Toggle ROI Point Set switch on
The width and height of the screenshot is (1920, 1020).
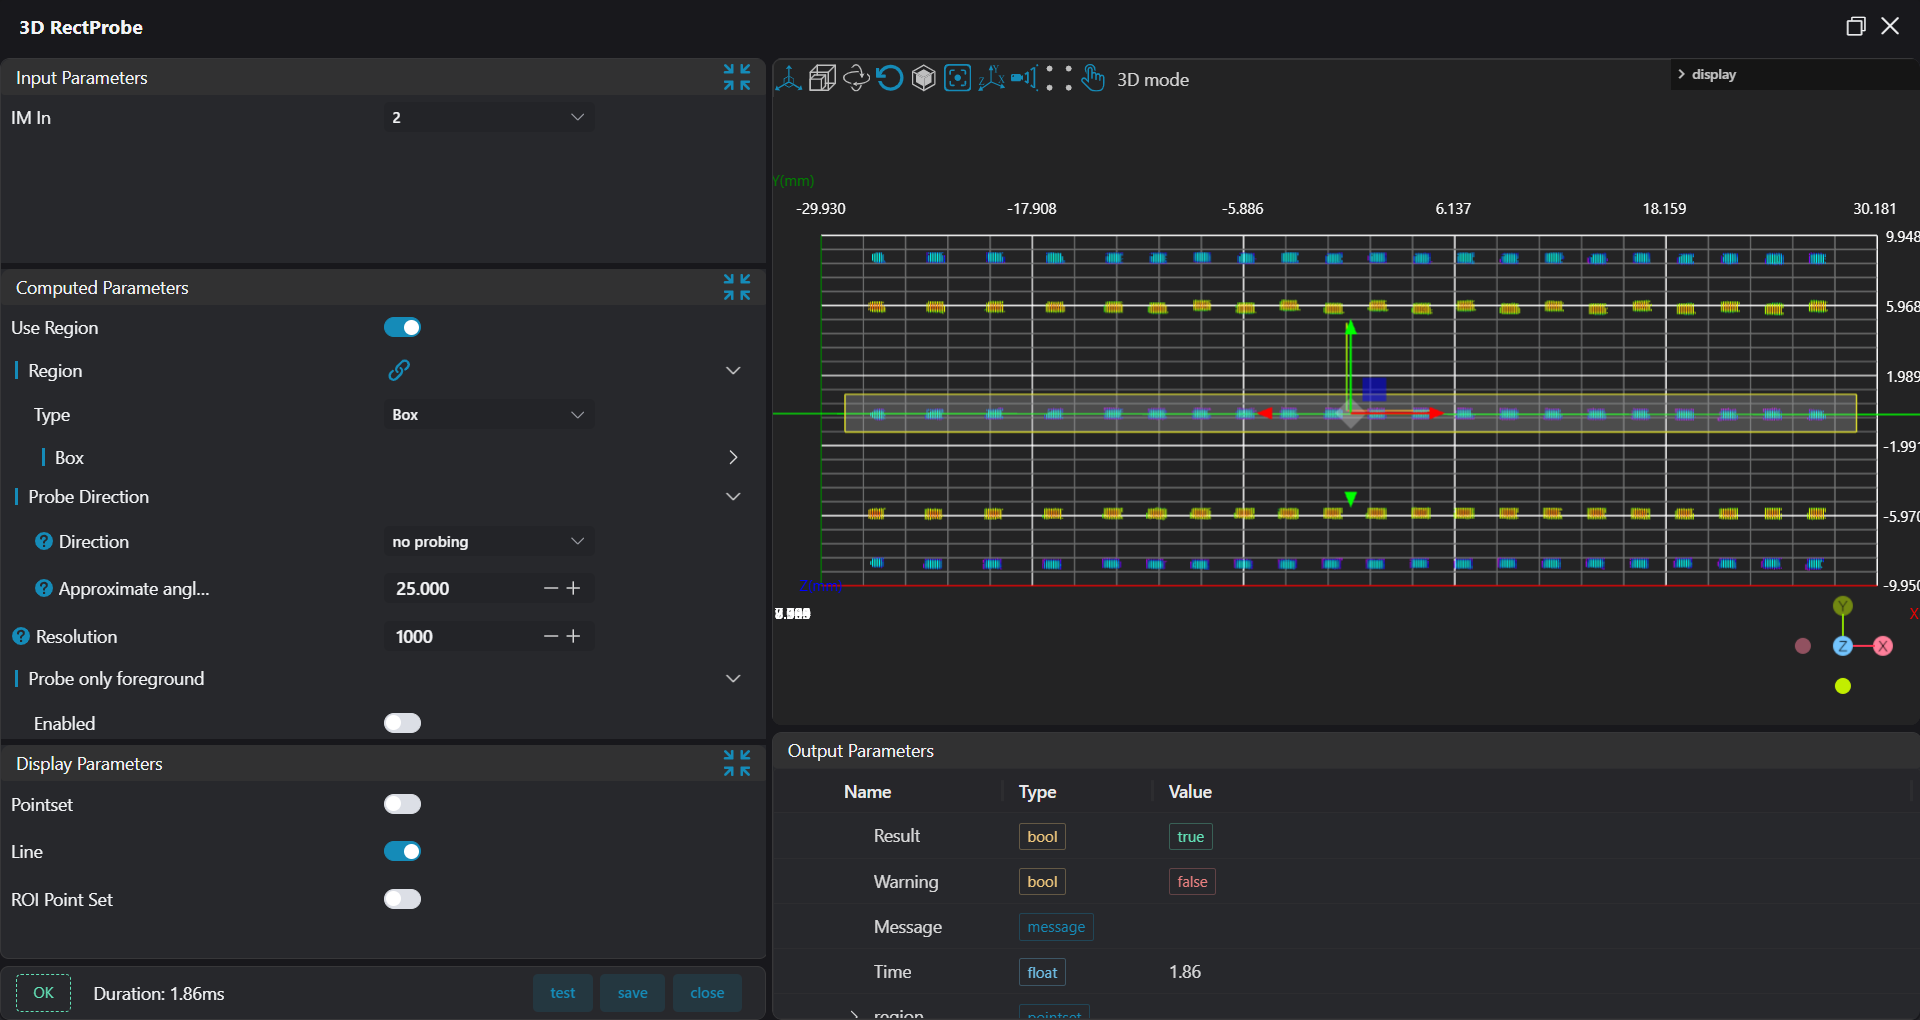(x=402, y=899)
